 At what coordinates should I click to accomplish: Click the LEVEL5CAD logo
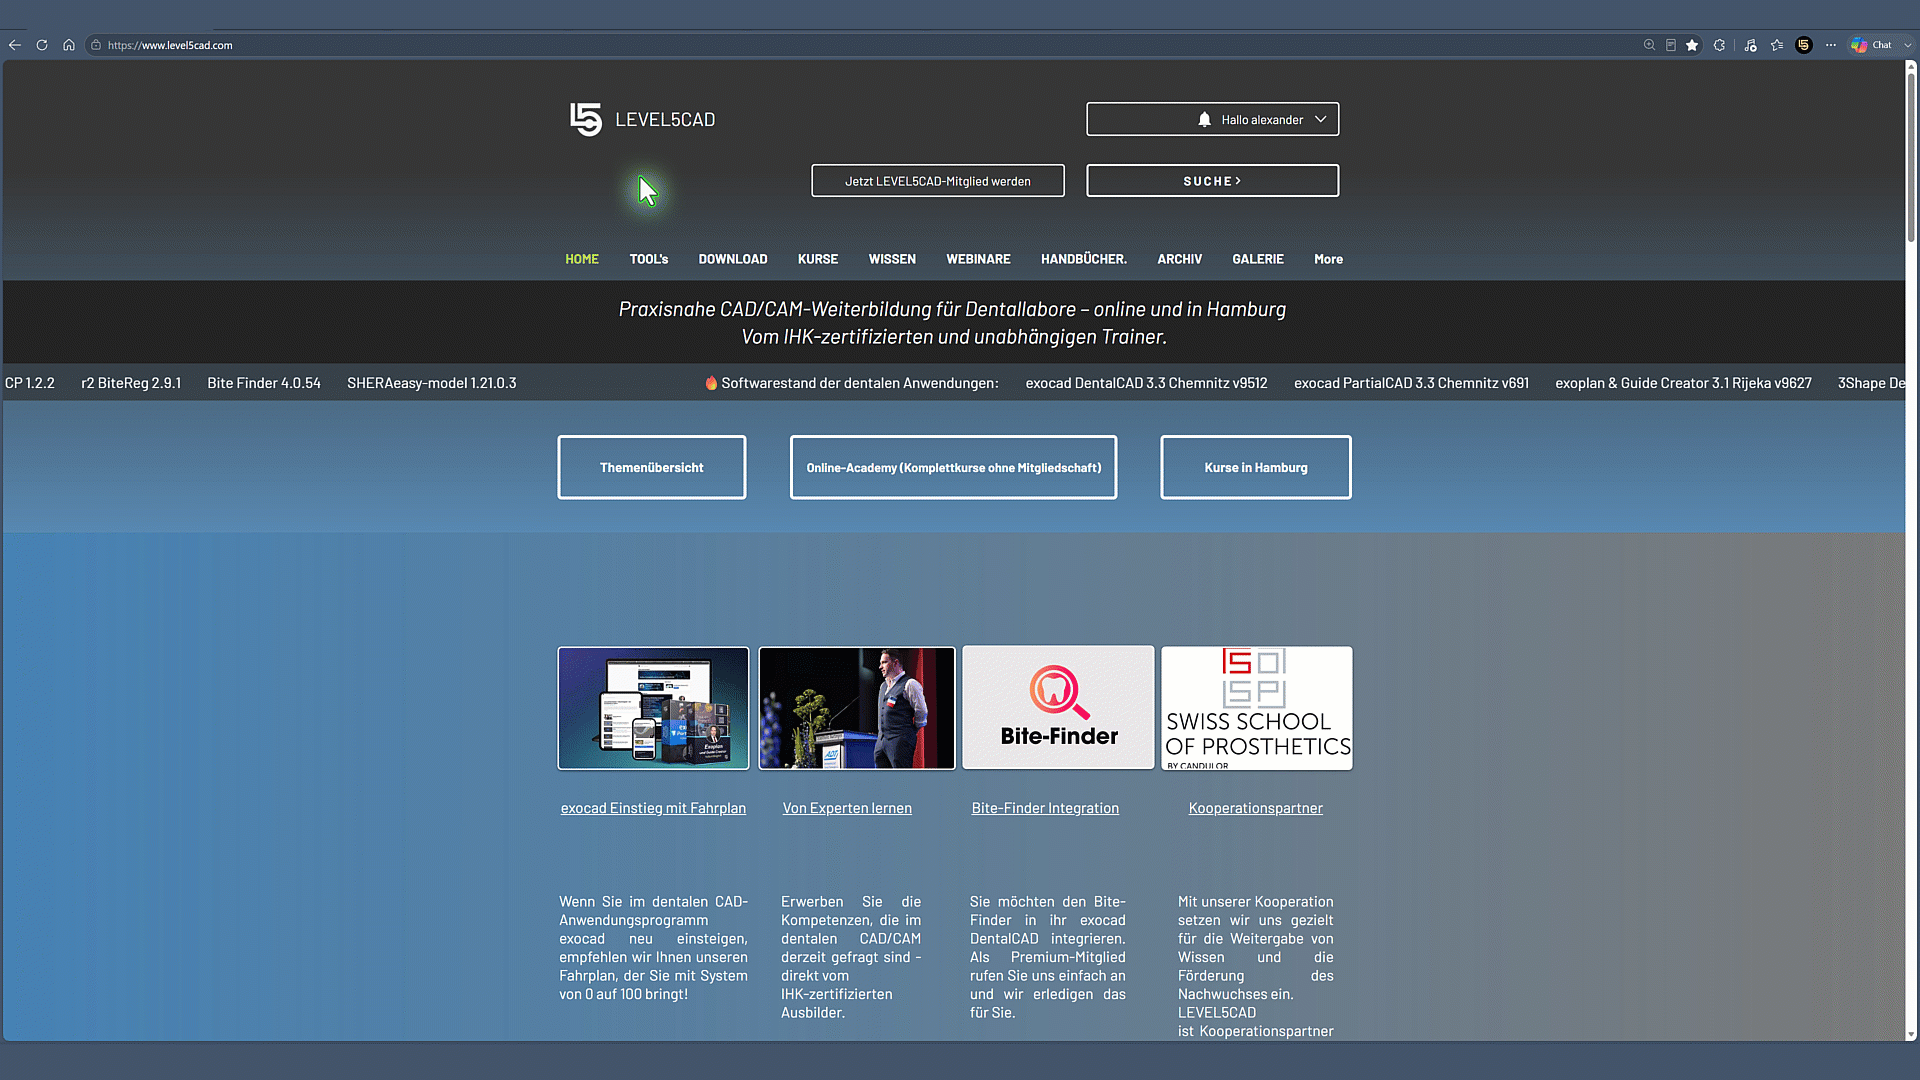643,119
